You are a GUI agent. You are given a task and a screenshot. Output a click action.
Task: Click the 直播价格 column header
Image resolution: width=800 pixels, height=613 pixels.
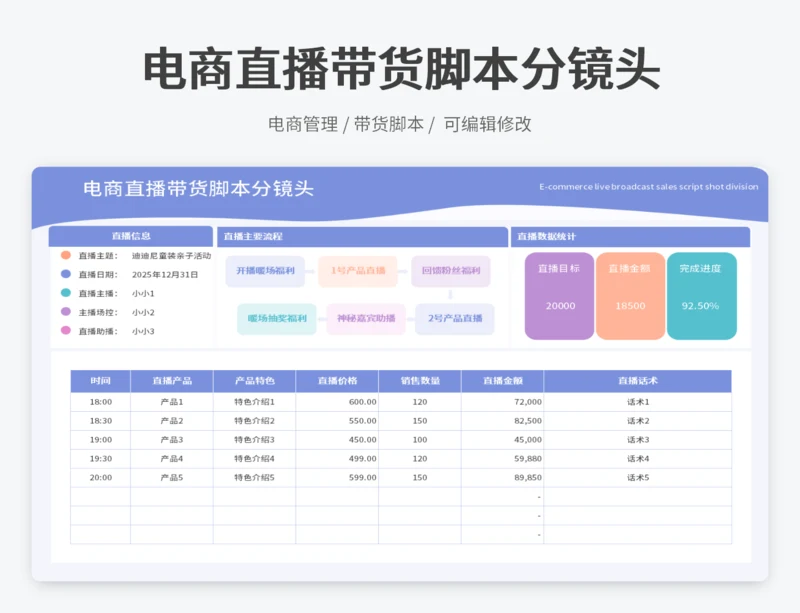click(x=337, y=381)
